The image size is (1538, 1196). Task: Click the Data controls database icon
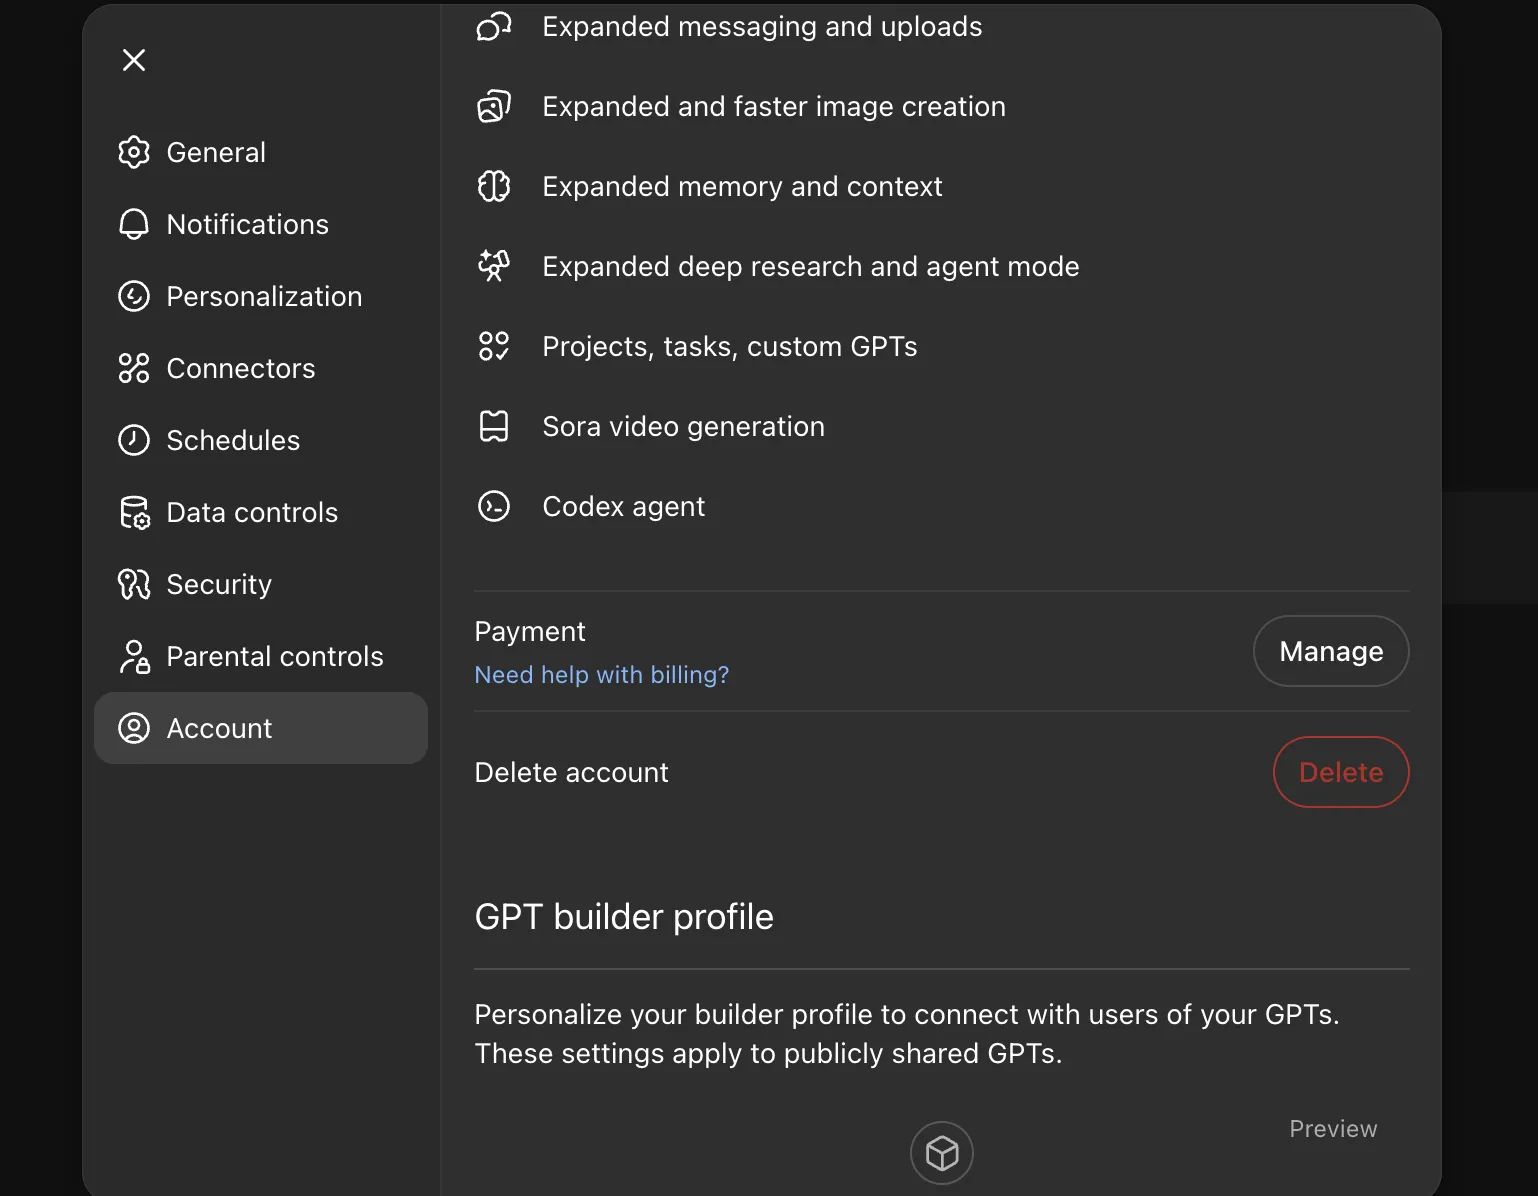[x=134, y=512]
